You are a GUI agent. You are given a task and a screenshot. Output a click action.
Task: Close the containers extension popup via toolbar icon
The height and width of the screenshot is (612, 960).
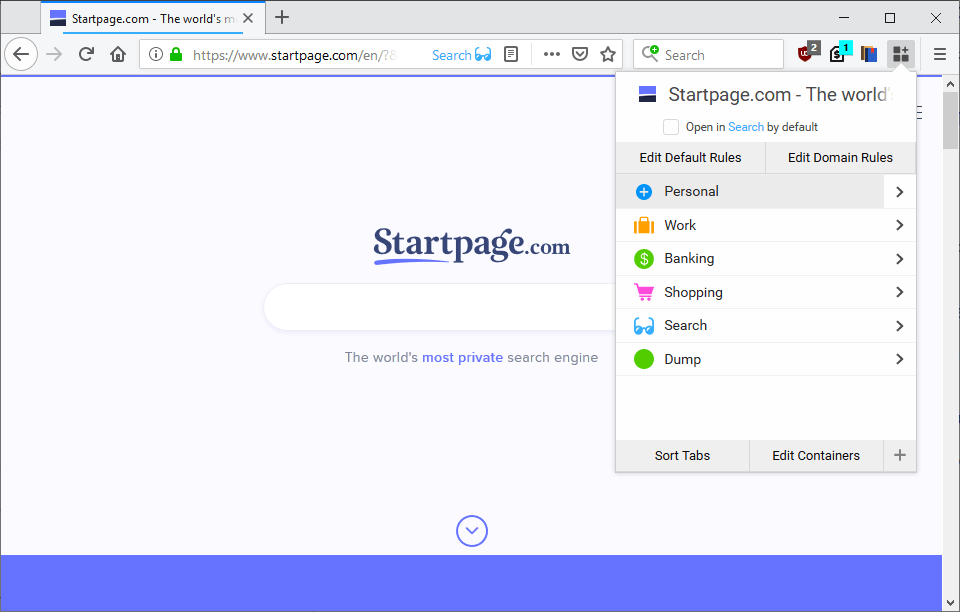click(x=901, y=54)
